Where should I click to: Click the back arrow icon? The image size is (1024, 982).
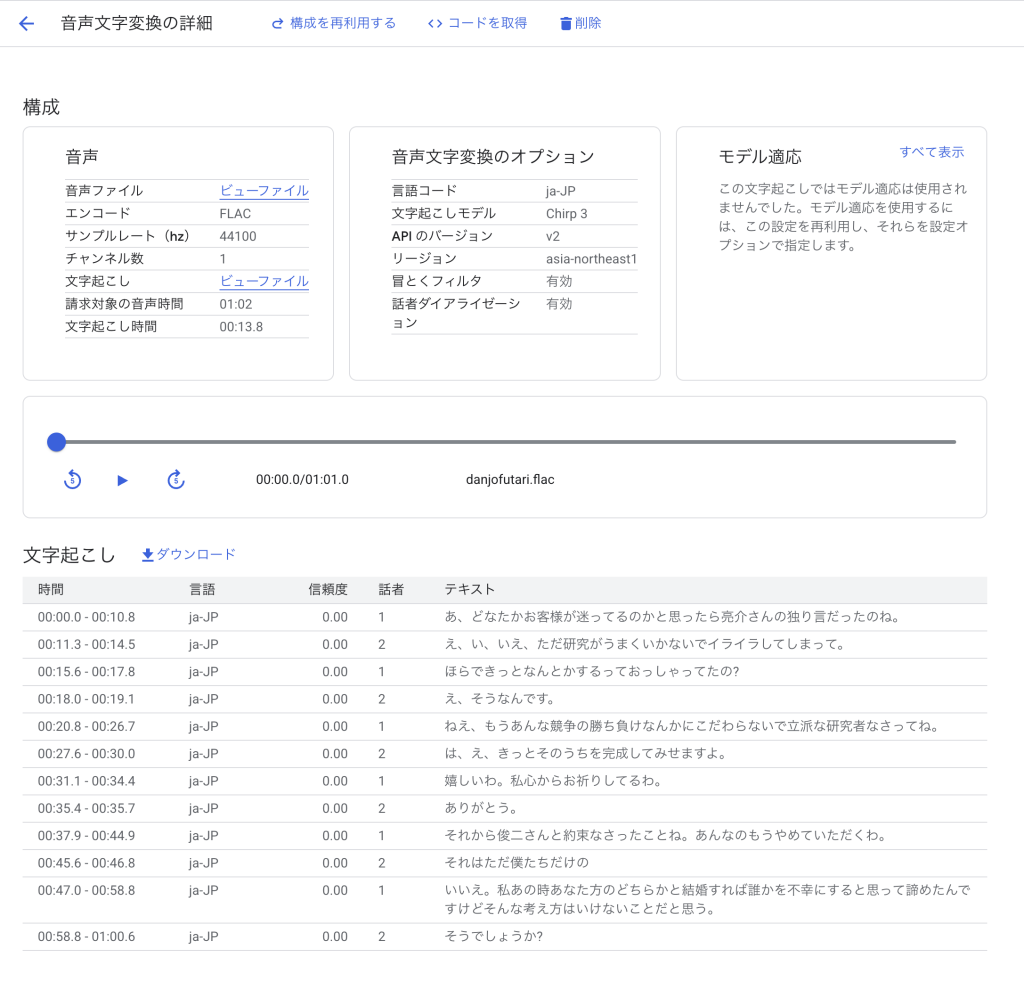tap(27, 23)
